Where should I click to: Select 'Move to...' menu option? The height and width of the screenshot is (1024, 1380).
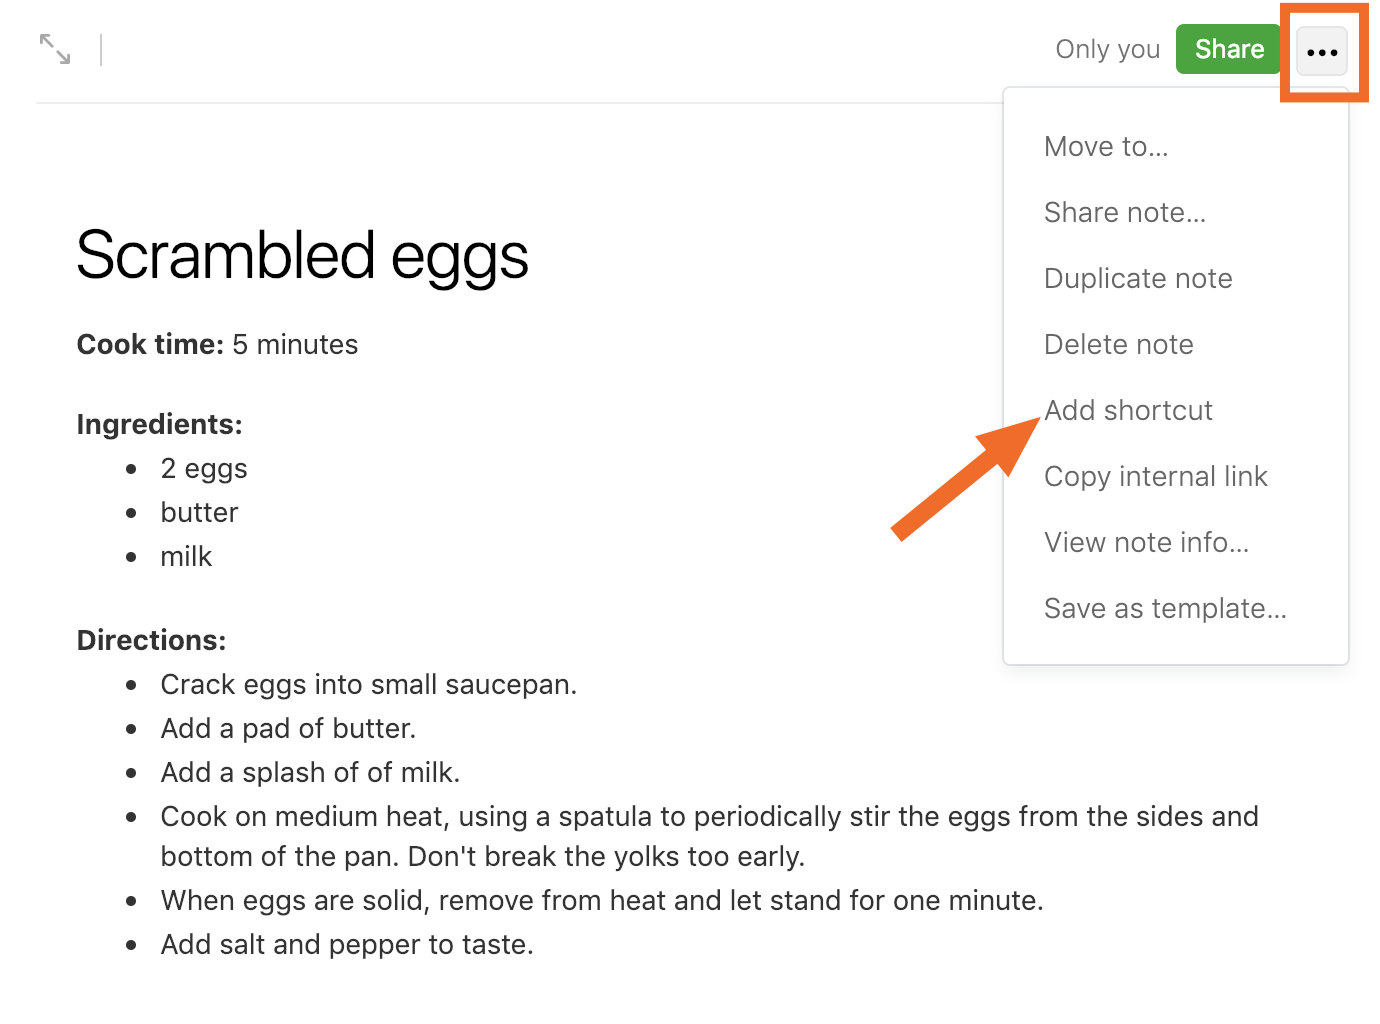1106,146
